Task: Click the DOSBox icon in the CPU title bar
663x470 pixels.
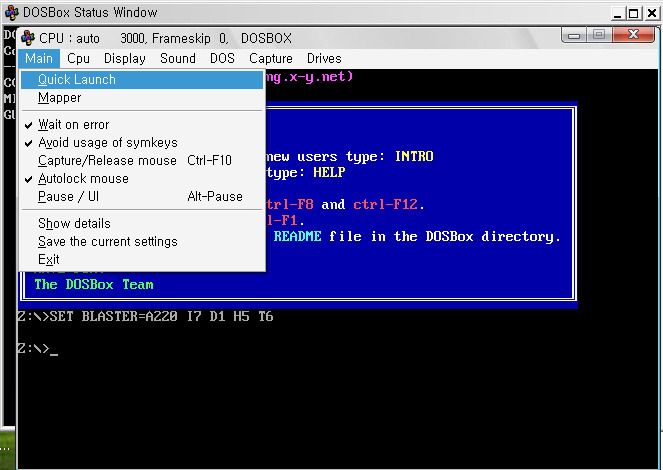Action: pos(28,38)
